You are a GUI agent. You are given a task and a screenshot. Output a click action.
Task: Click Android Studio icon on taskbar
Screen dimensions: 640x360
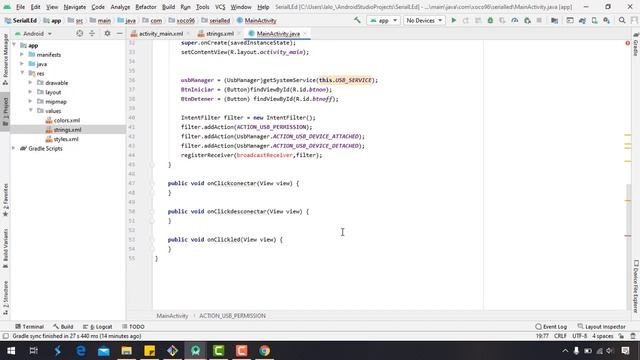pyautogui.click(x=196, y=351)
